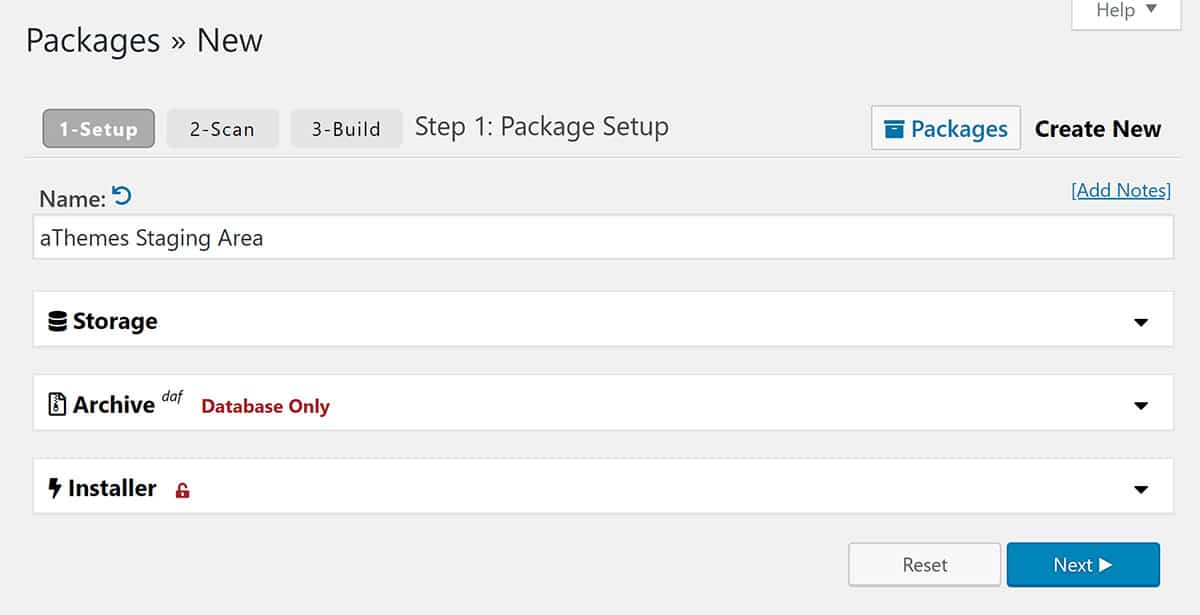
Task: Expand the Installer panel arrow
Action: click(x=1140, y=490)
